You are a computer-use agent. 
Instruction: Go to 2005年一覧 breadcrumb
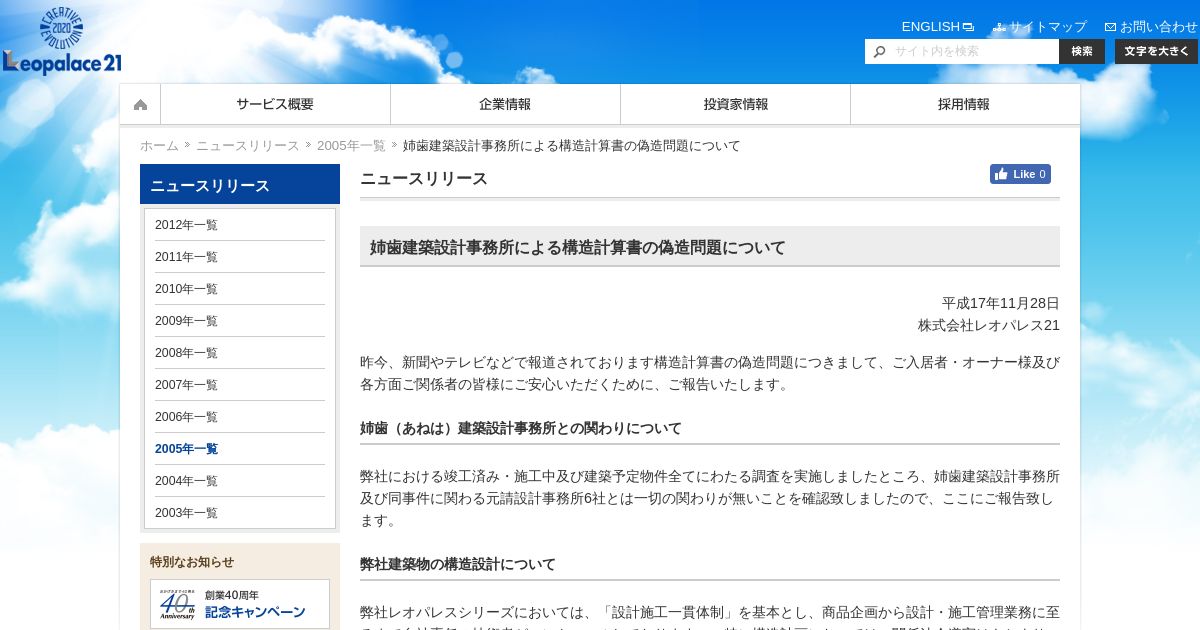351,146
